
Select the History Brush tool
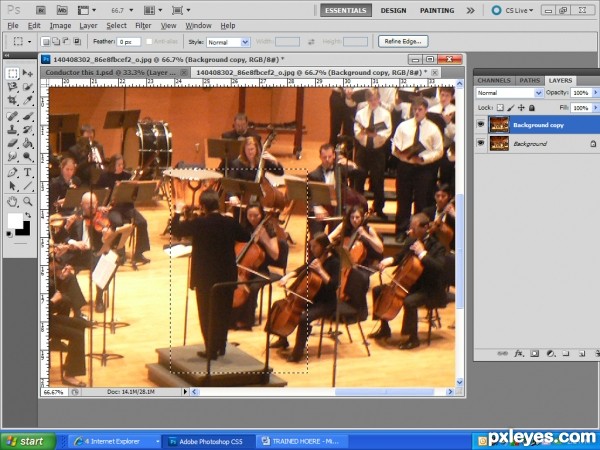click(28, 130)
